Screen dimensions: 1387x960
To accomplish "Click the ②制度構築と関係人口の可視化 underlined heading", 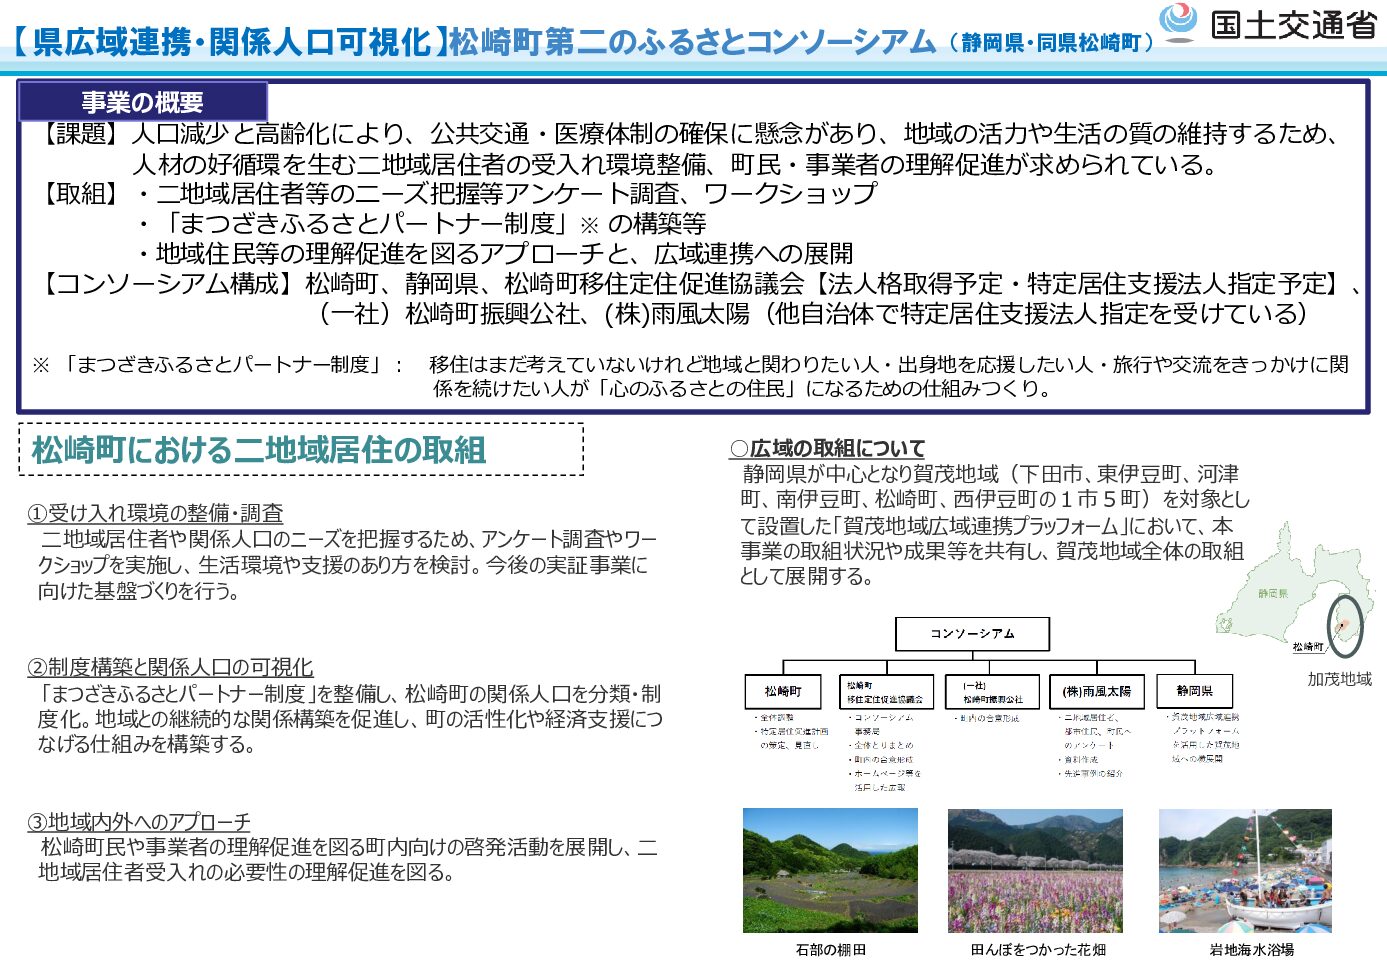I will (x=170, y=667).
